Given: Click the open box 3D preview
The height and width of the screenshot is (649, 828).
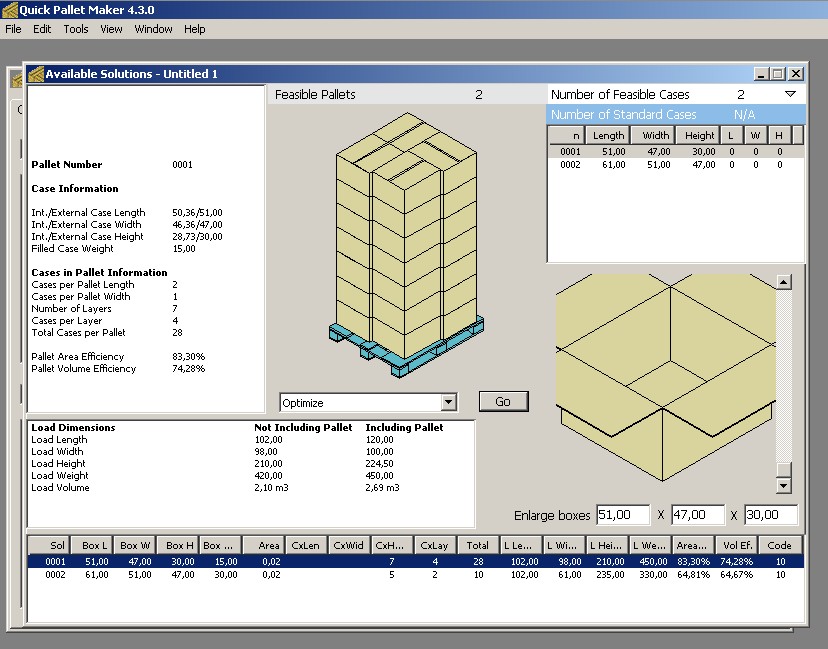Looking at the screenshot, I should (x=665, y=378).
